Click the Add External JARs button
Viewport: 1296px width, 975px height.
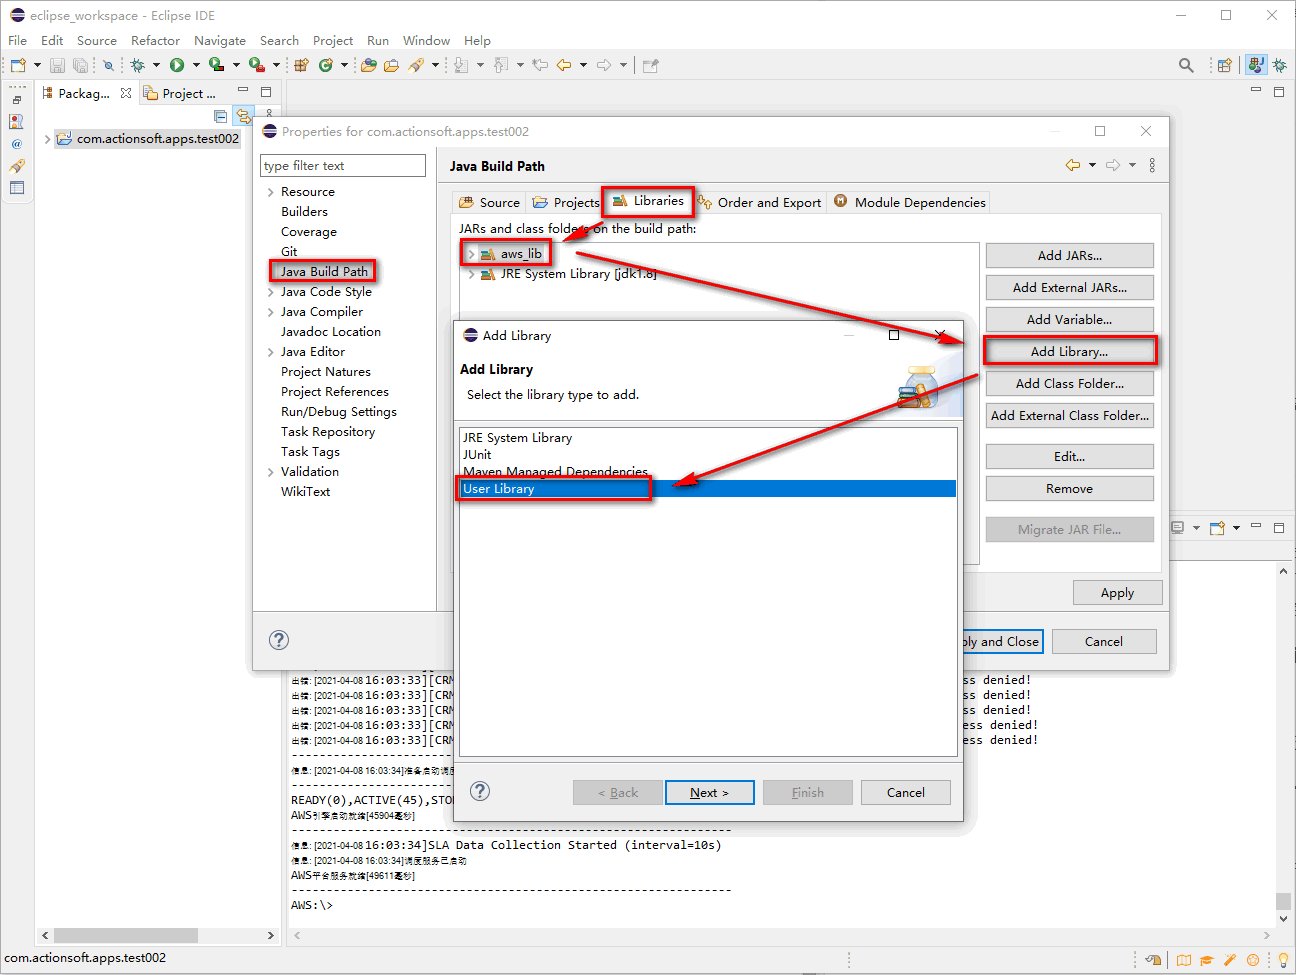coord(1069,287)
